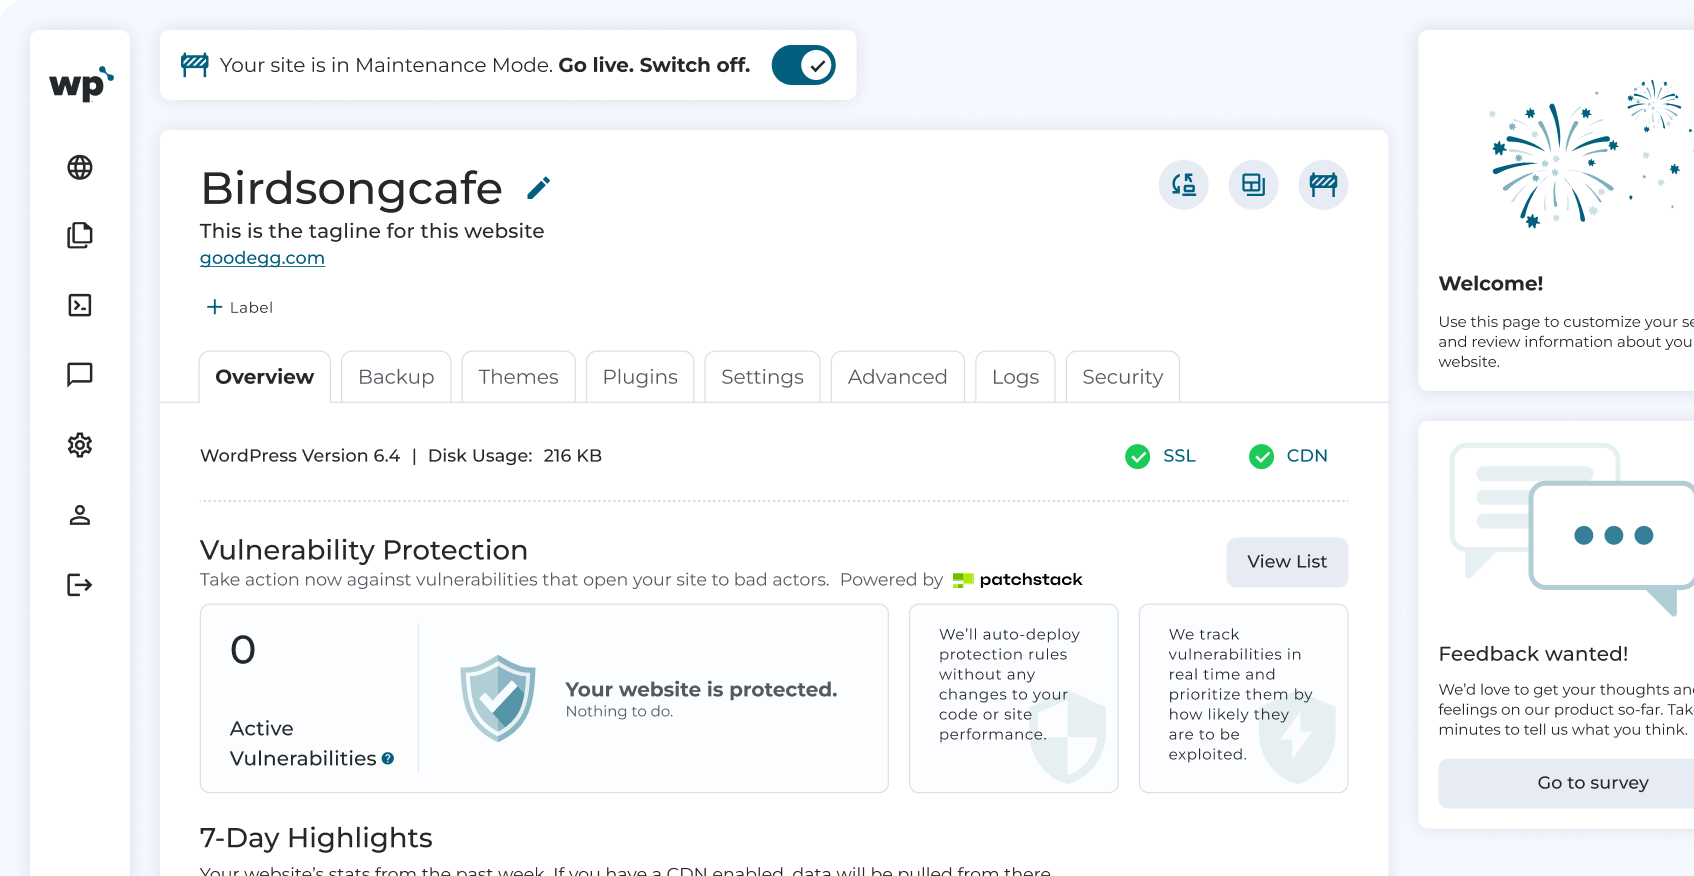Edit site name with pencil icon
This screenshot has width=1694, height=876.
pos(538,188)
